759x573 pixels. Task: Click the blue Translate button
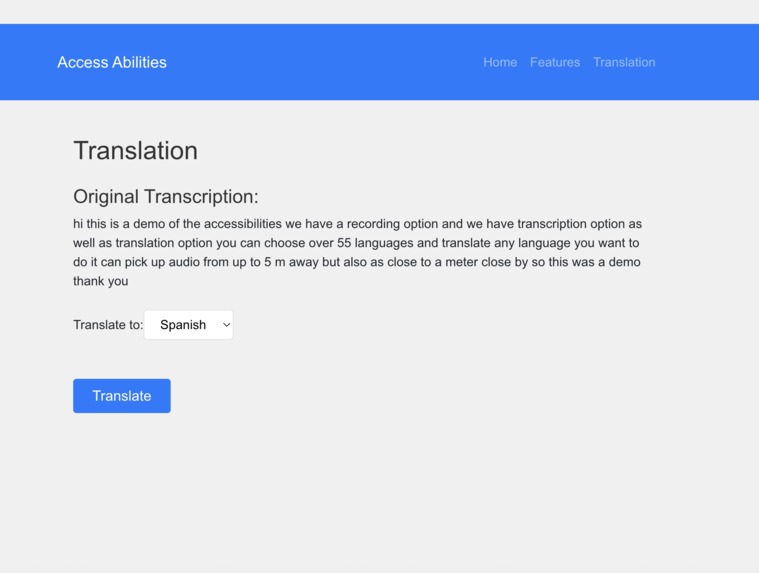point(121,396)
